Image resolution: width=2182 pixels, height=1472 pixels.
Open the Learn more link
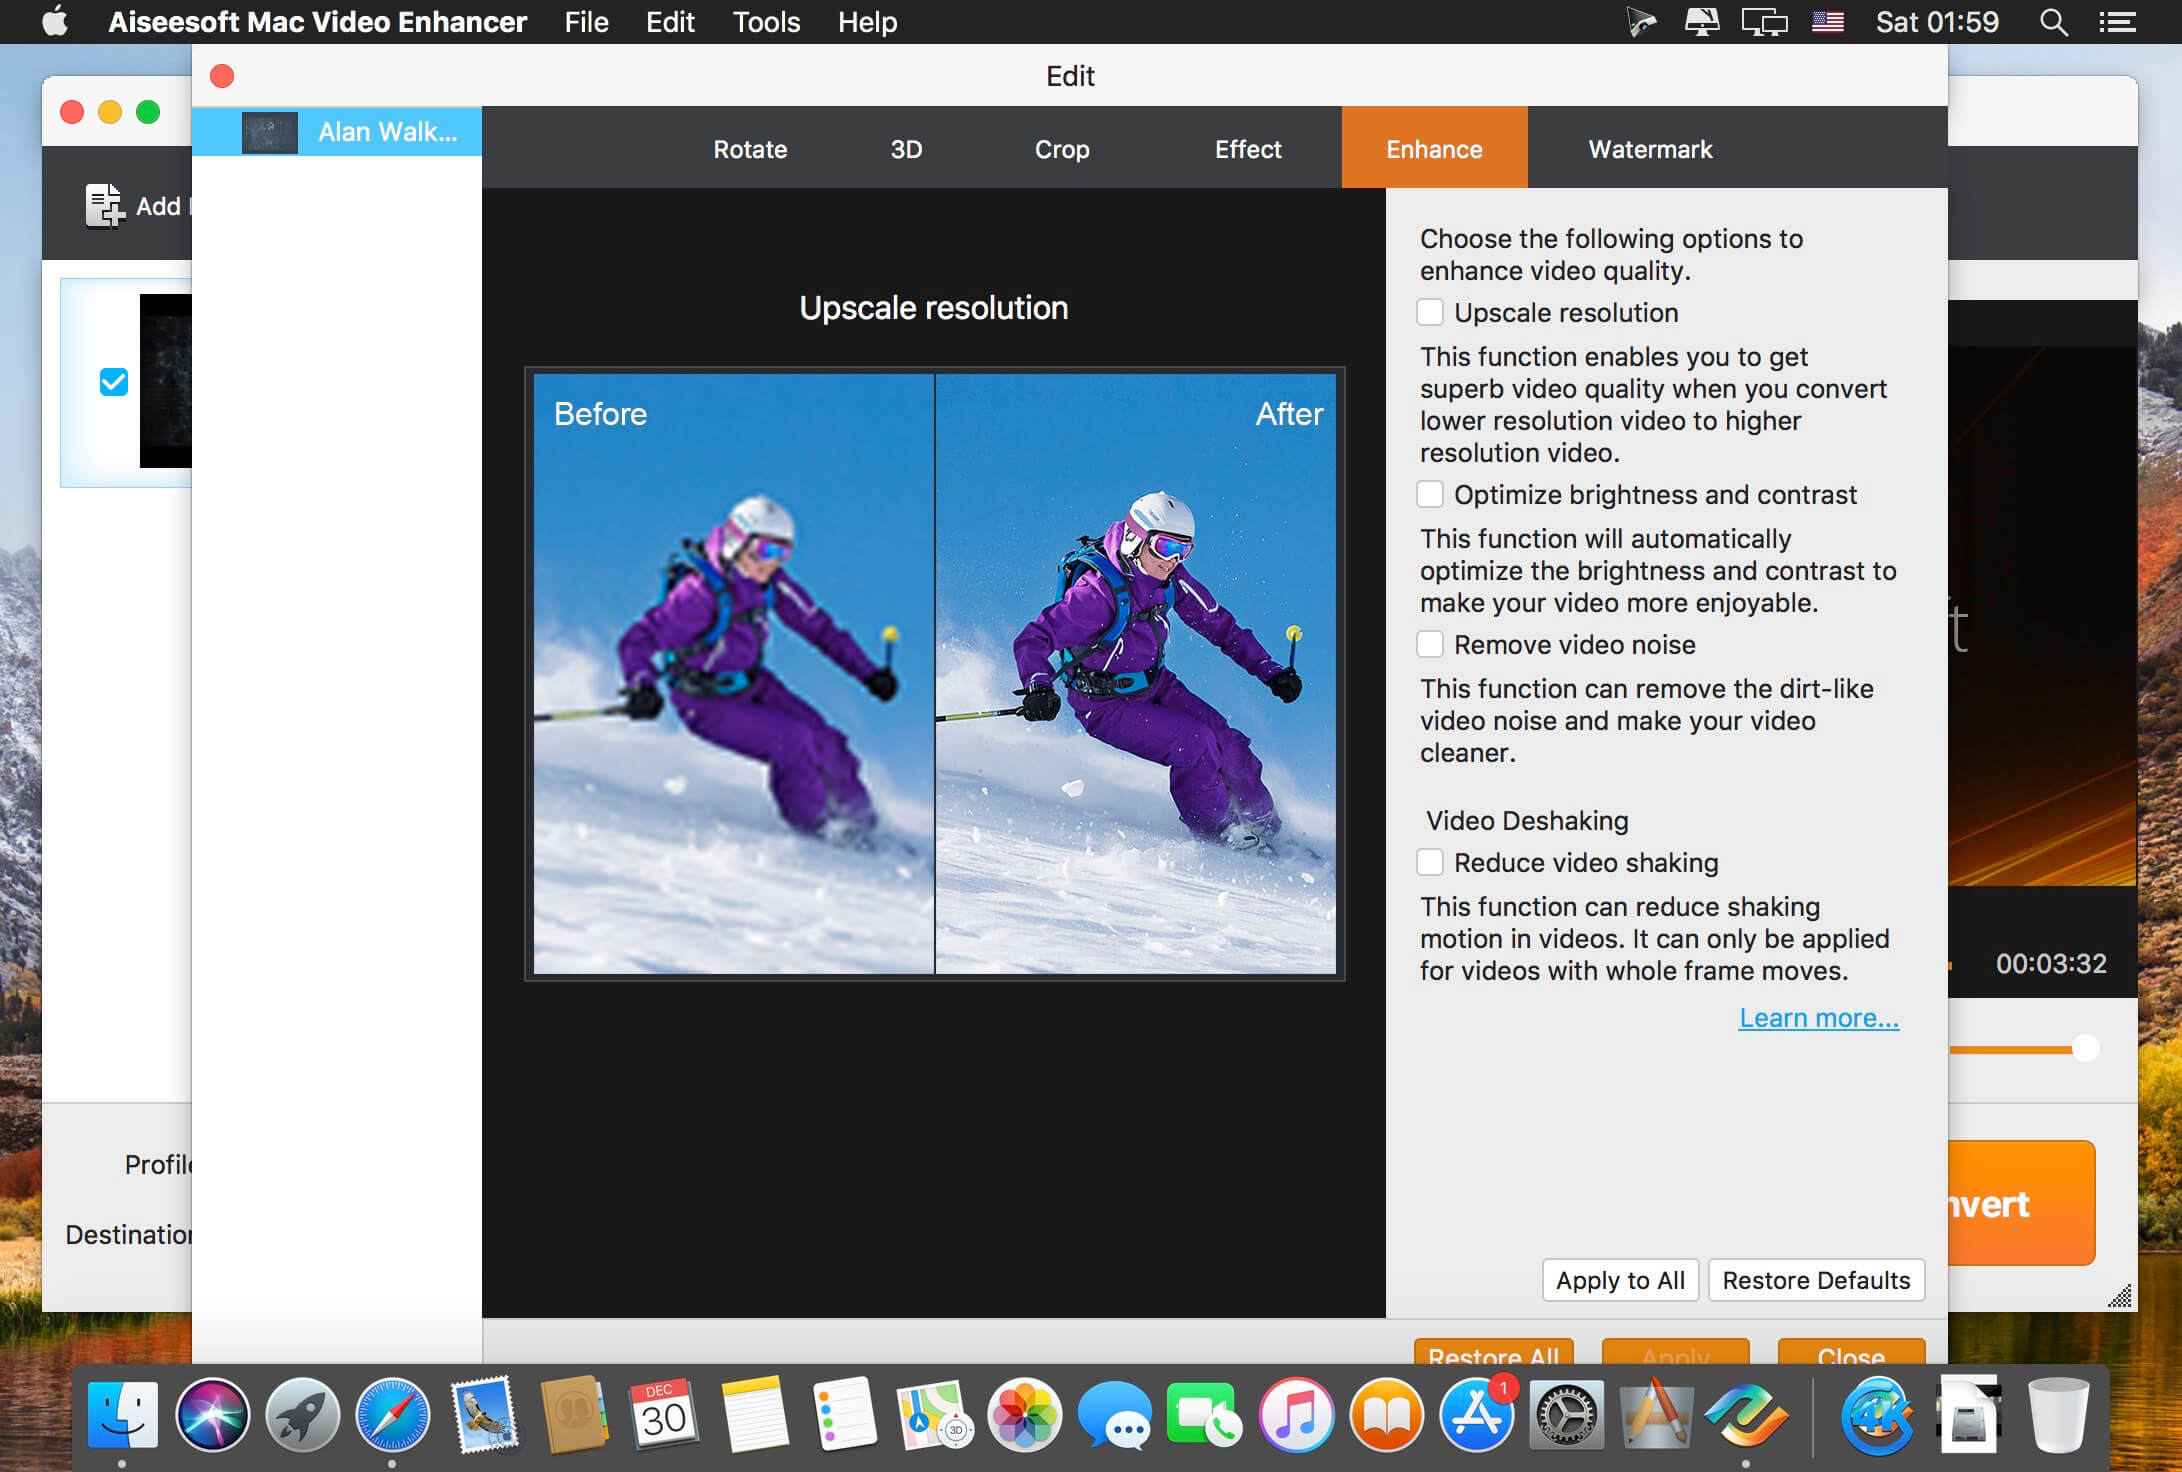tap(1818, 1018)
